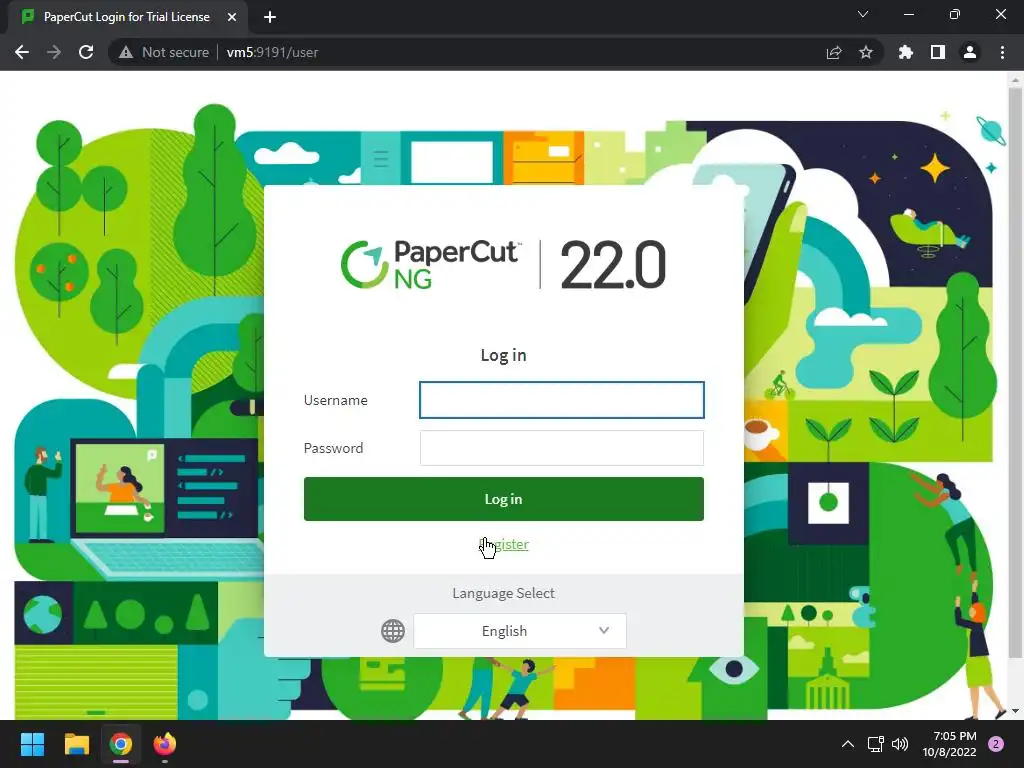The image size is (1024, 768).
Task: Click the address bar URL vm5:9191/user
Action: pyautogui.click(x=272, y=52)
